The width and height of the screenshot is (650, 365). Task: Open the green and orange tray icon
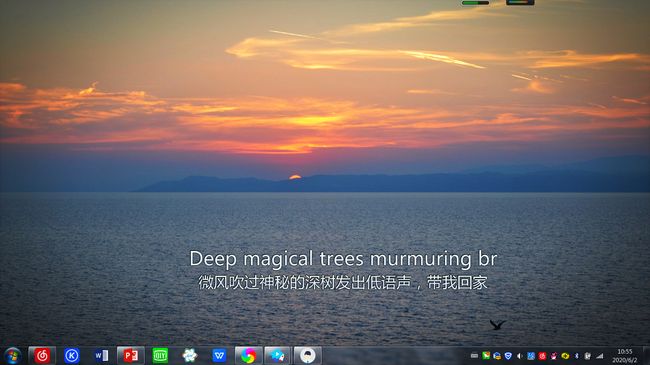[486, 356]
